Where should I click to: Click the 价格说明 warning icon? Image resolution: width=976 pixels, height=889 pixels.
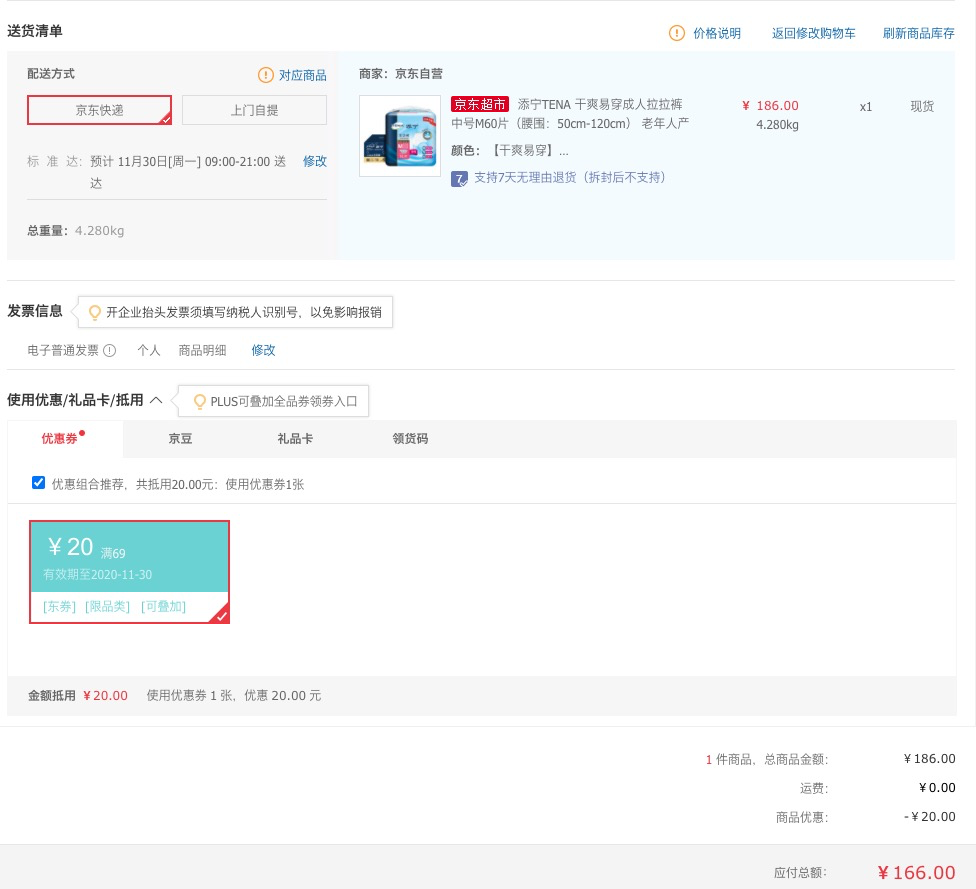tap(677, 33)
